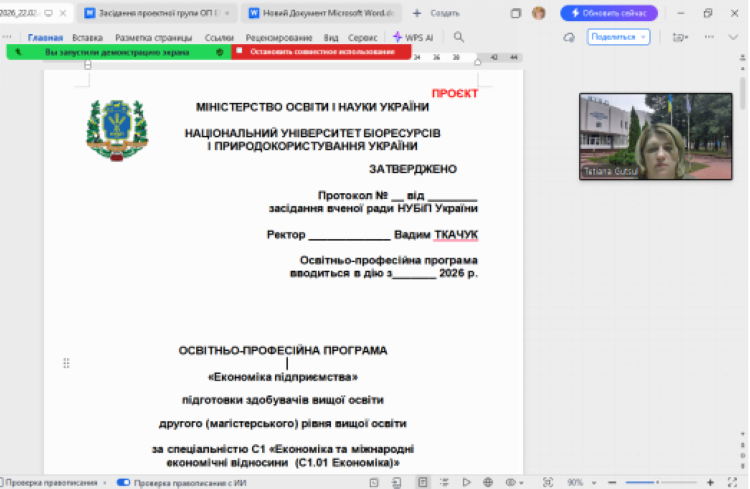The height and width of the screenshot is (489, 750).
Task: Open the Вид tab
Action: click(x=331, y=37)
